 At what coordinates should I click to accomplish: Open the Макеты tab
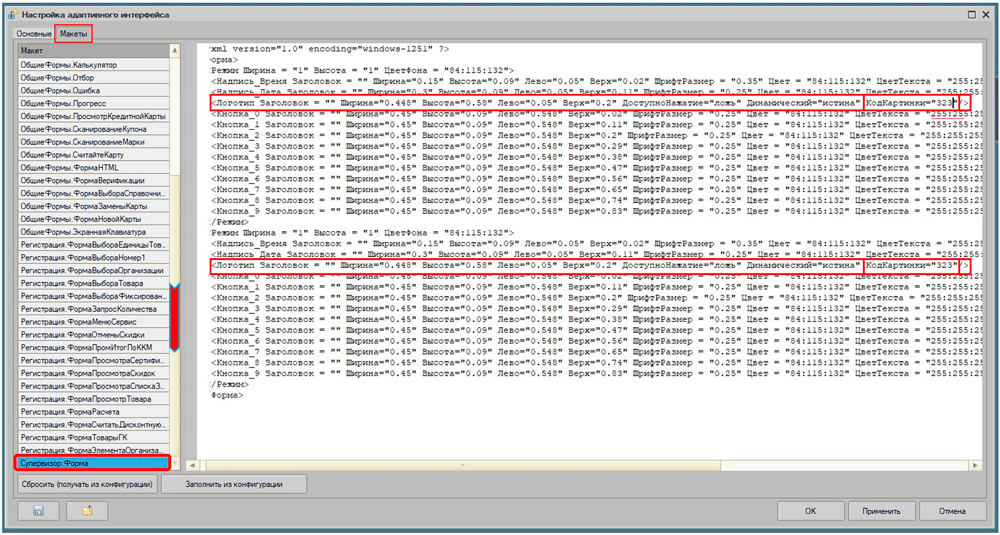tap(73, 33)
